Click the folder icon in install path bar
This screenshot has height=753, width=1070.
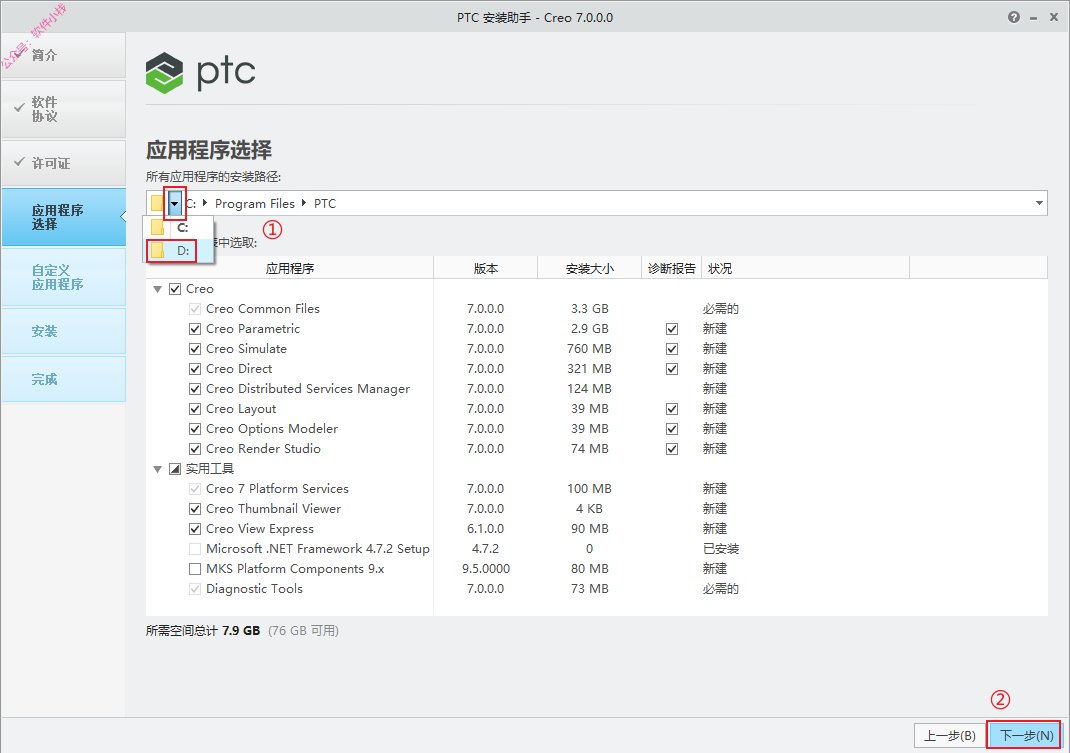pos(158,203)
